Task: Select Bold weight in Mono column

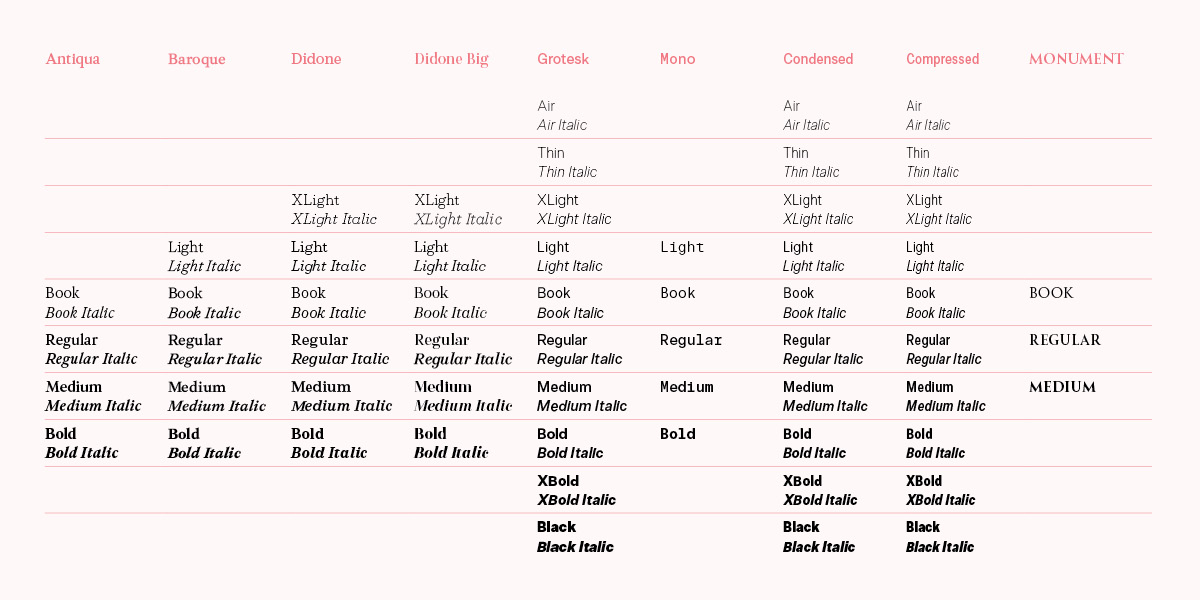Action: coord(678,434)
